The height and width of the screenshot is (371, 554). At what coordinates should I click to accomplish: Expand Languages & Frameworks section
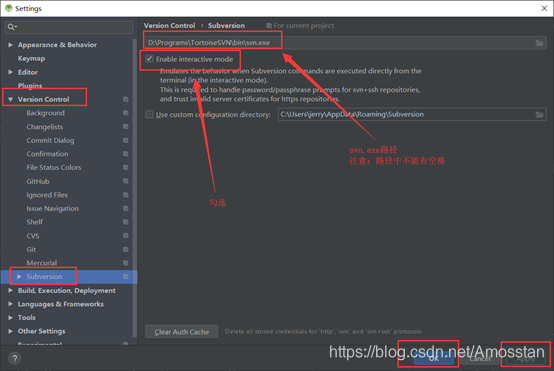(x=11, y=304)
